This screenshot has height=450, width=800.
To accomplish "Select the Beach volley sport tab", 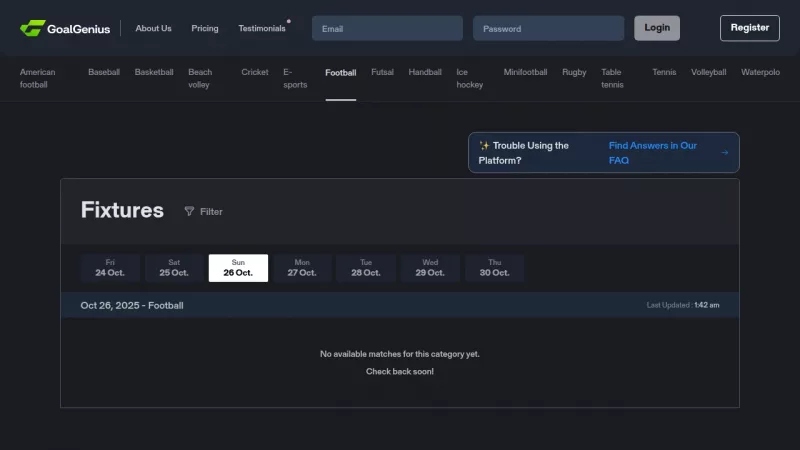I will point(200,79).
